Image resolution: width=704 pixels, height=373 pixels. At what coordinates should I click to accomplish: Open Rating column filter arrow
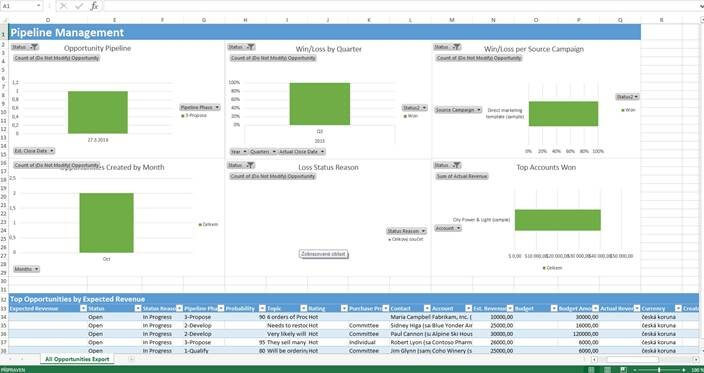(344, 309)
